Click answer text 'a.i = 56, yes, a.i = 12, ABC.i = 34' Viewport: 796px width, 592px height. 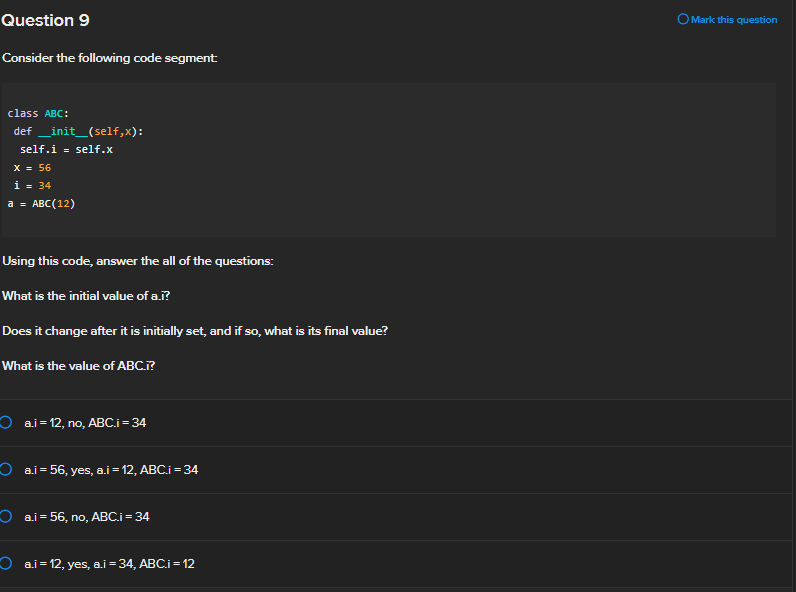[111, 470]
